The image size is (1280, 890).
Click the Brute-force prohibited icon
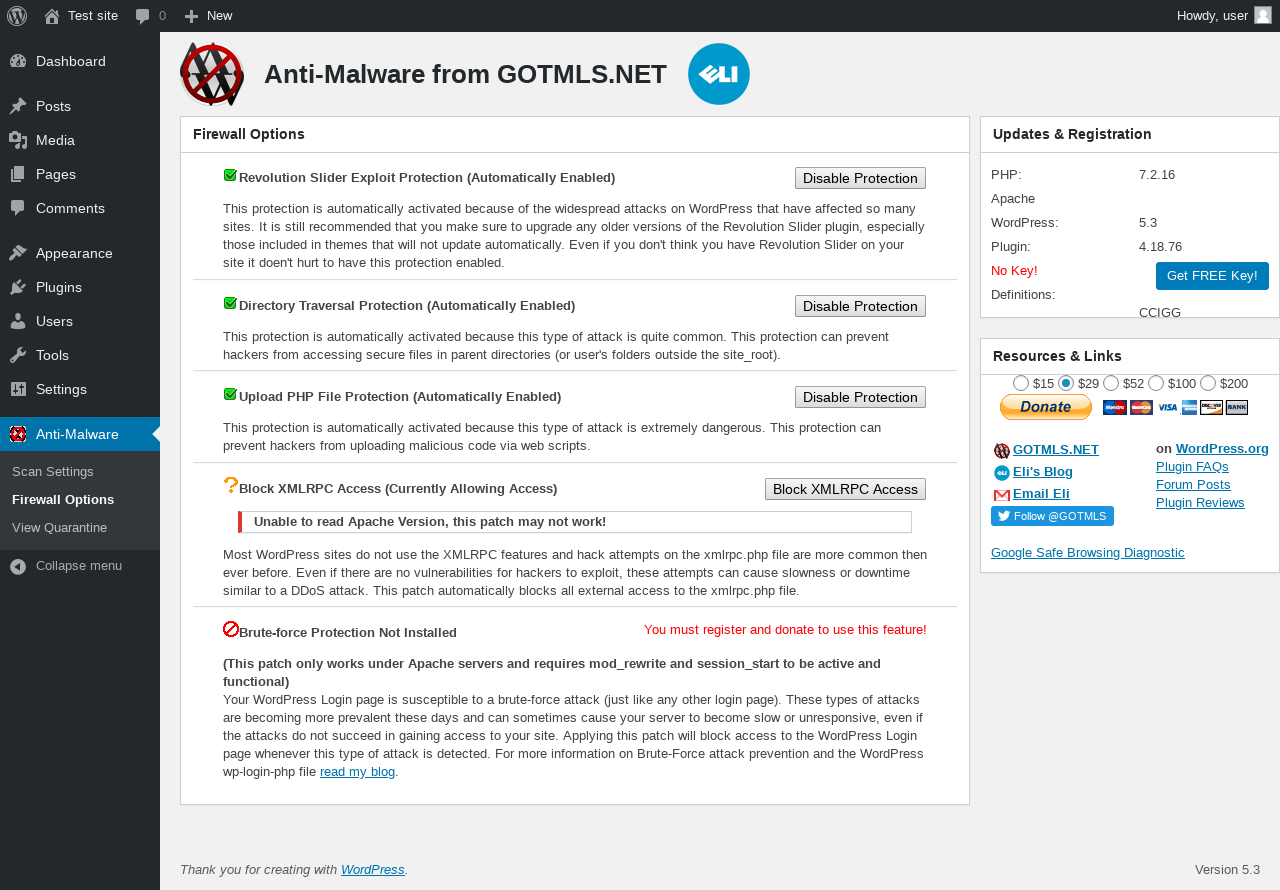(x=231, y=629)
